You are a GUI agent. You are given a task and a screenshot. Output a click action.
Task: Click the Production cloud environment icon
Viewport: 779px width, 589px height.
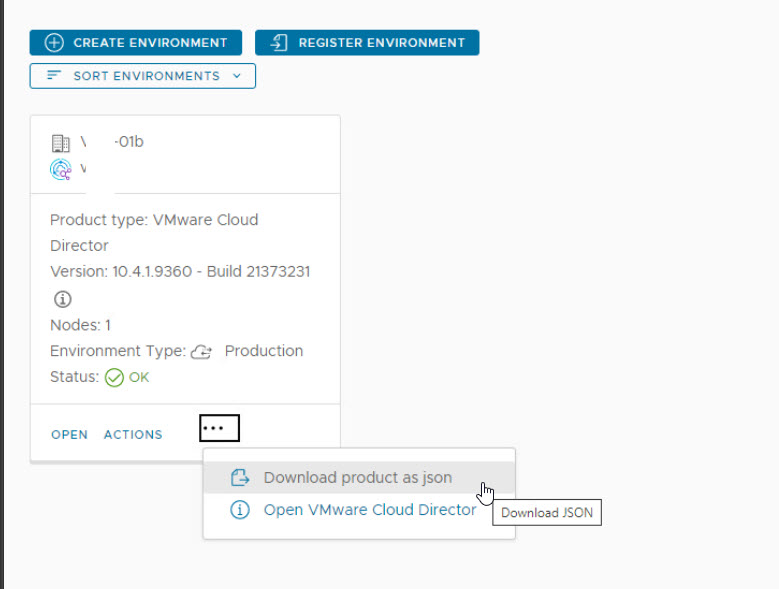[x=201, y=352]
